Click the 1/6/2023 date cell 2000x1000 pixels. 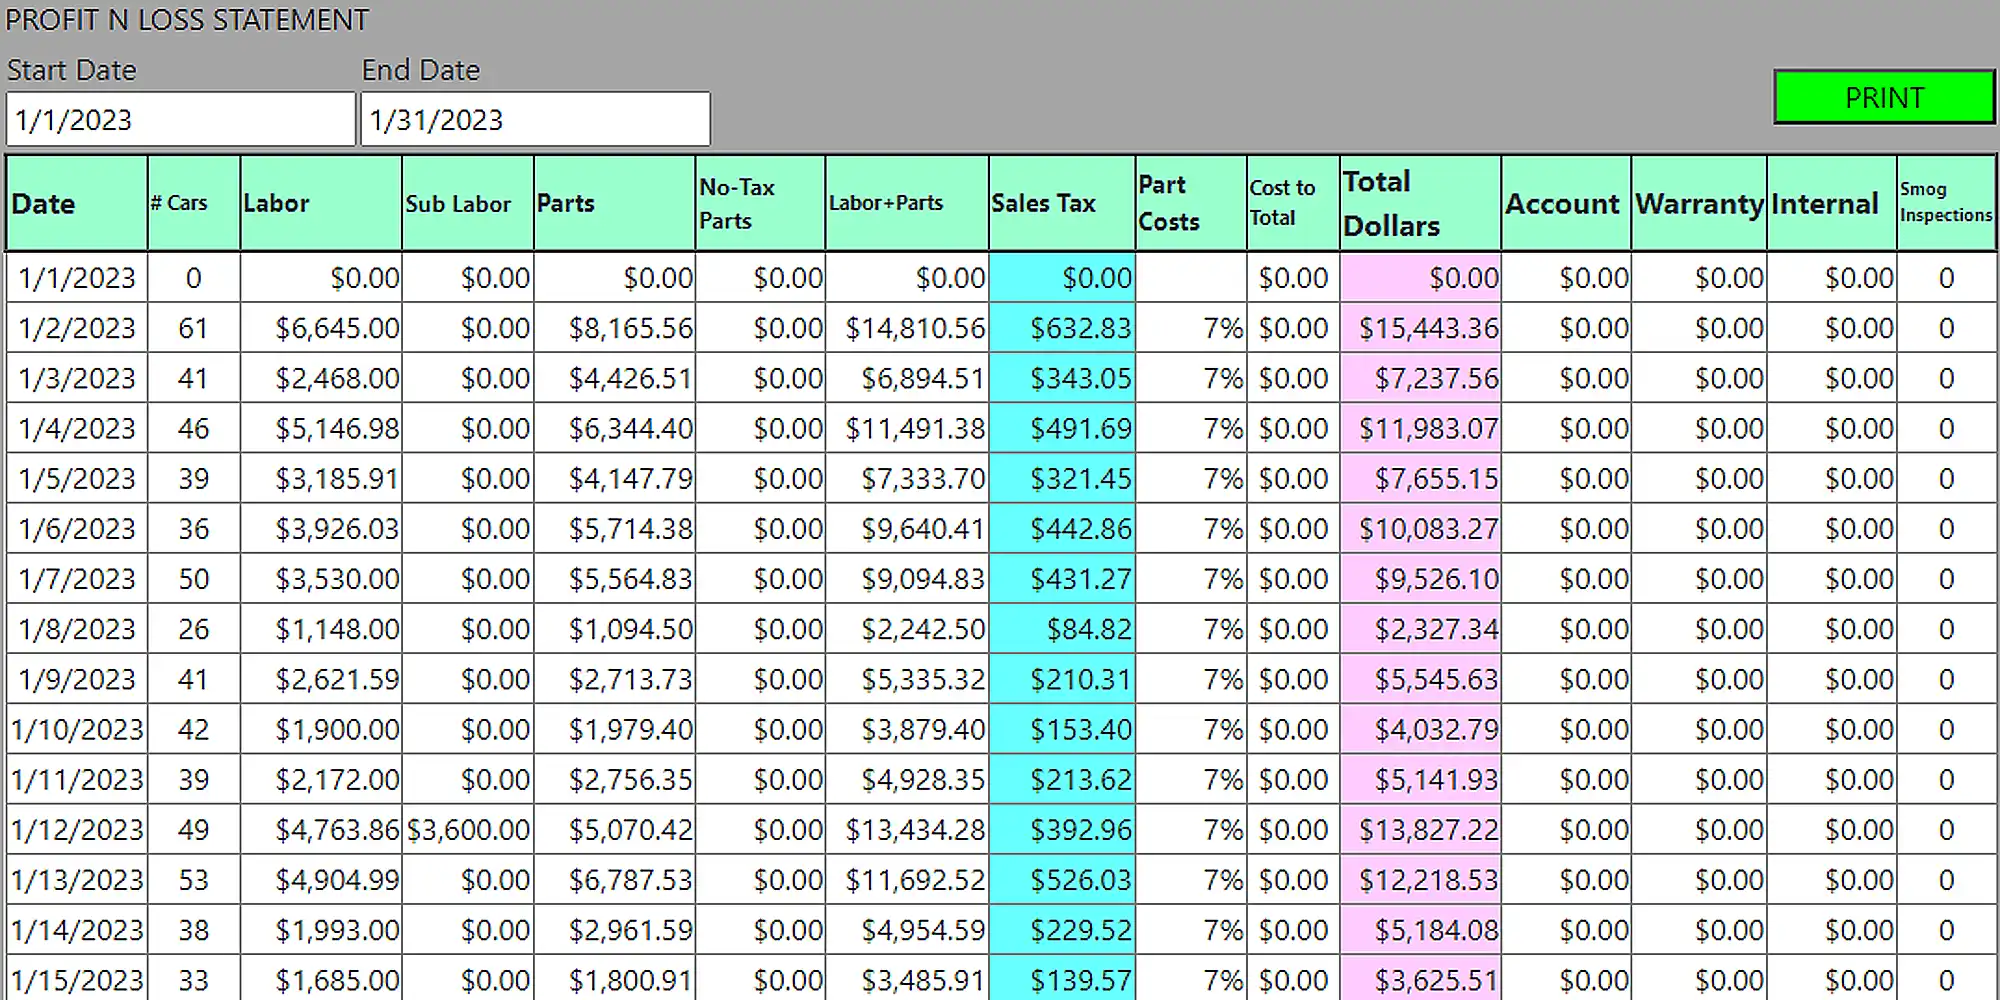click(77, 528)
